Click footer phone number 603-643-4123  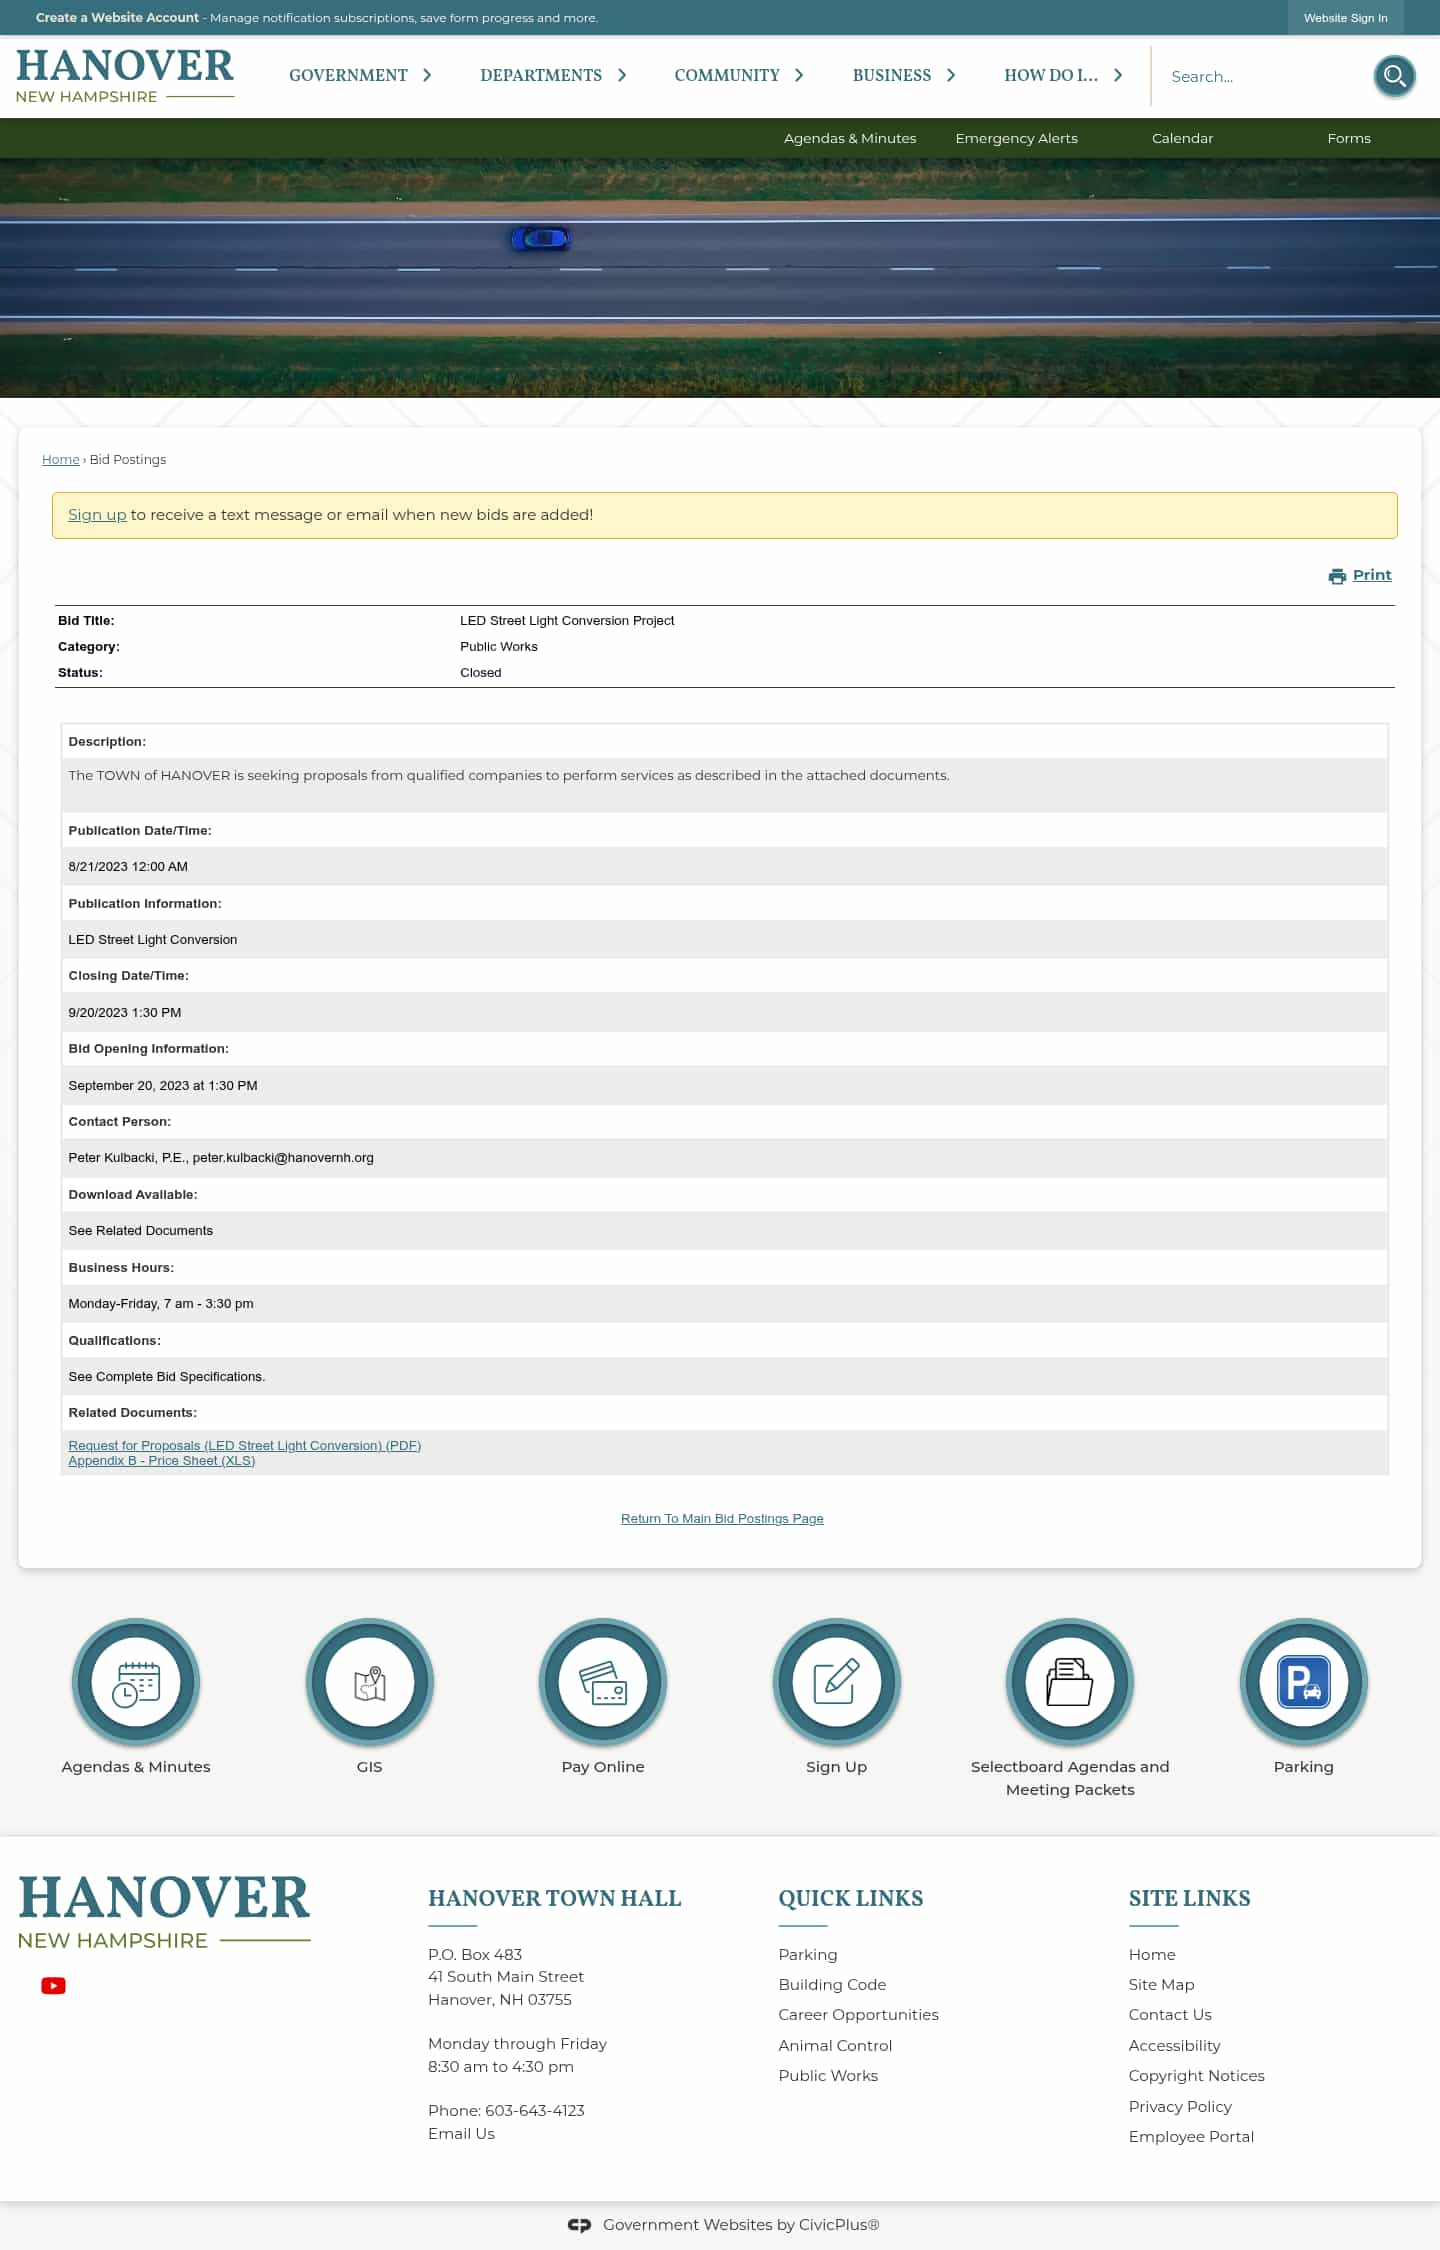535,2111
